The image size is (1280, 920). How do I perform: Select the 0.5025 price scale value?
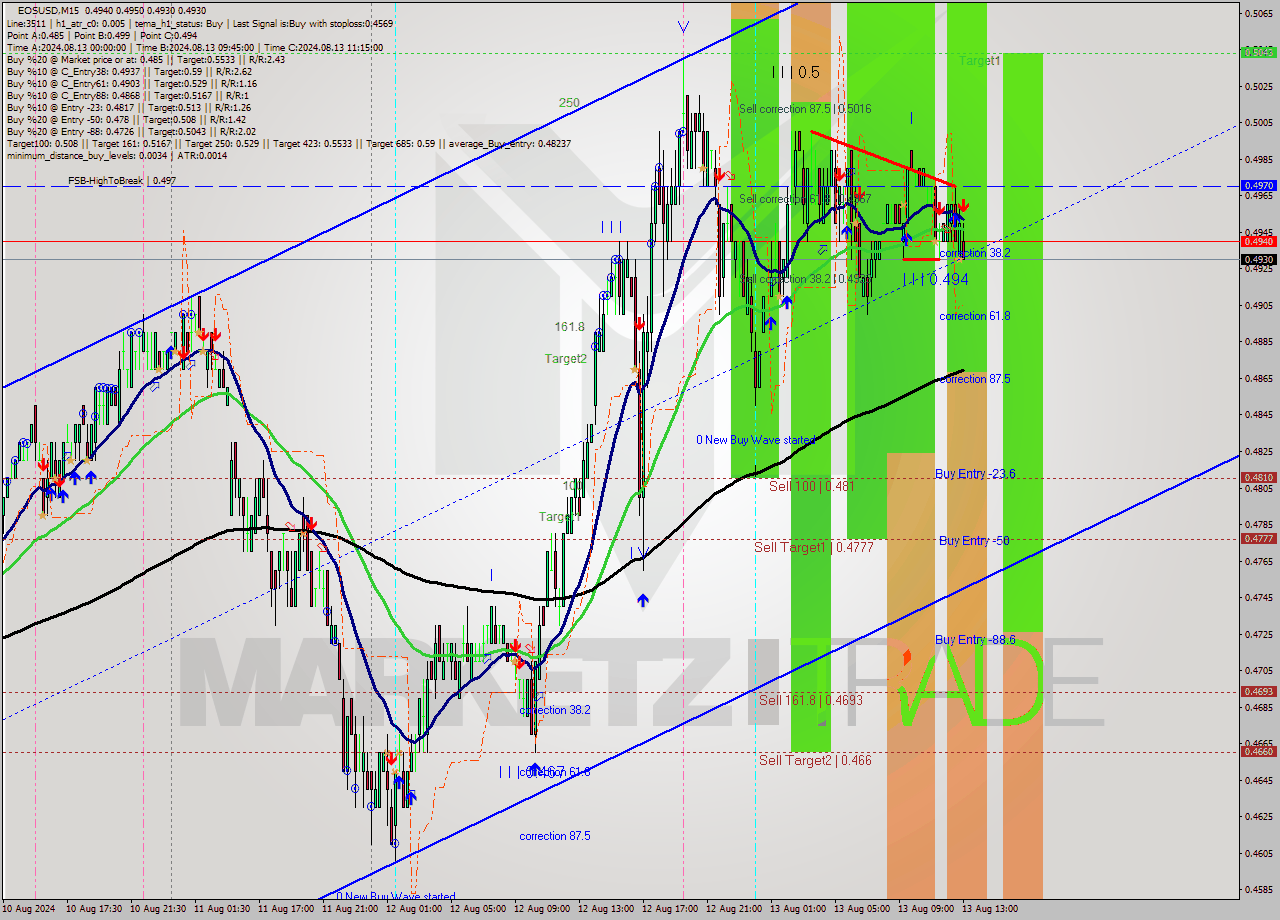(1258, 86)
